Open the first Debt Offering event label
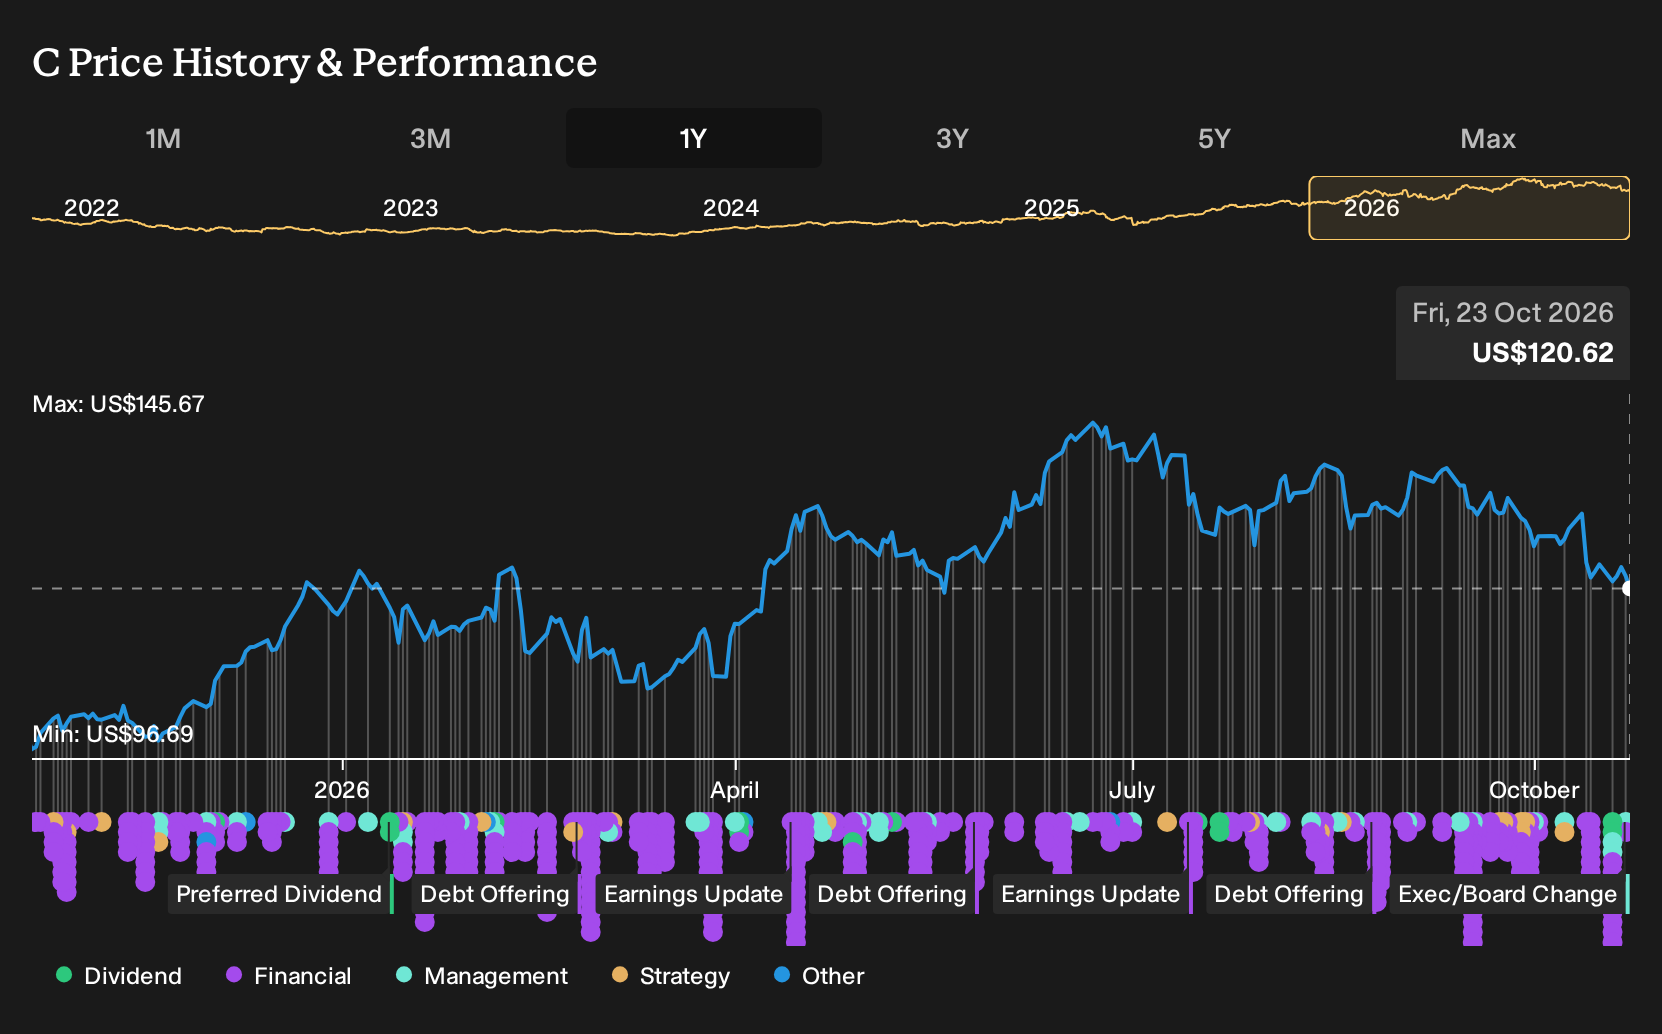This screenshot has height=1034, width=1662. point(495,894)
